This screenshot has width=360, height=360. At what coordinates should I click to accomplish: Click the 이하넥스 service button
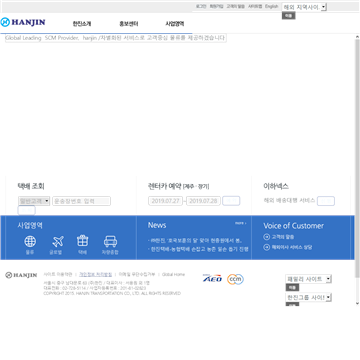pos(326,201)
